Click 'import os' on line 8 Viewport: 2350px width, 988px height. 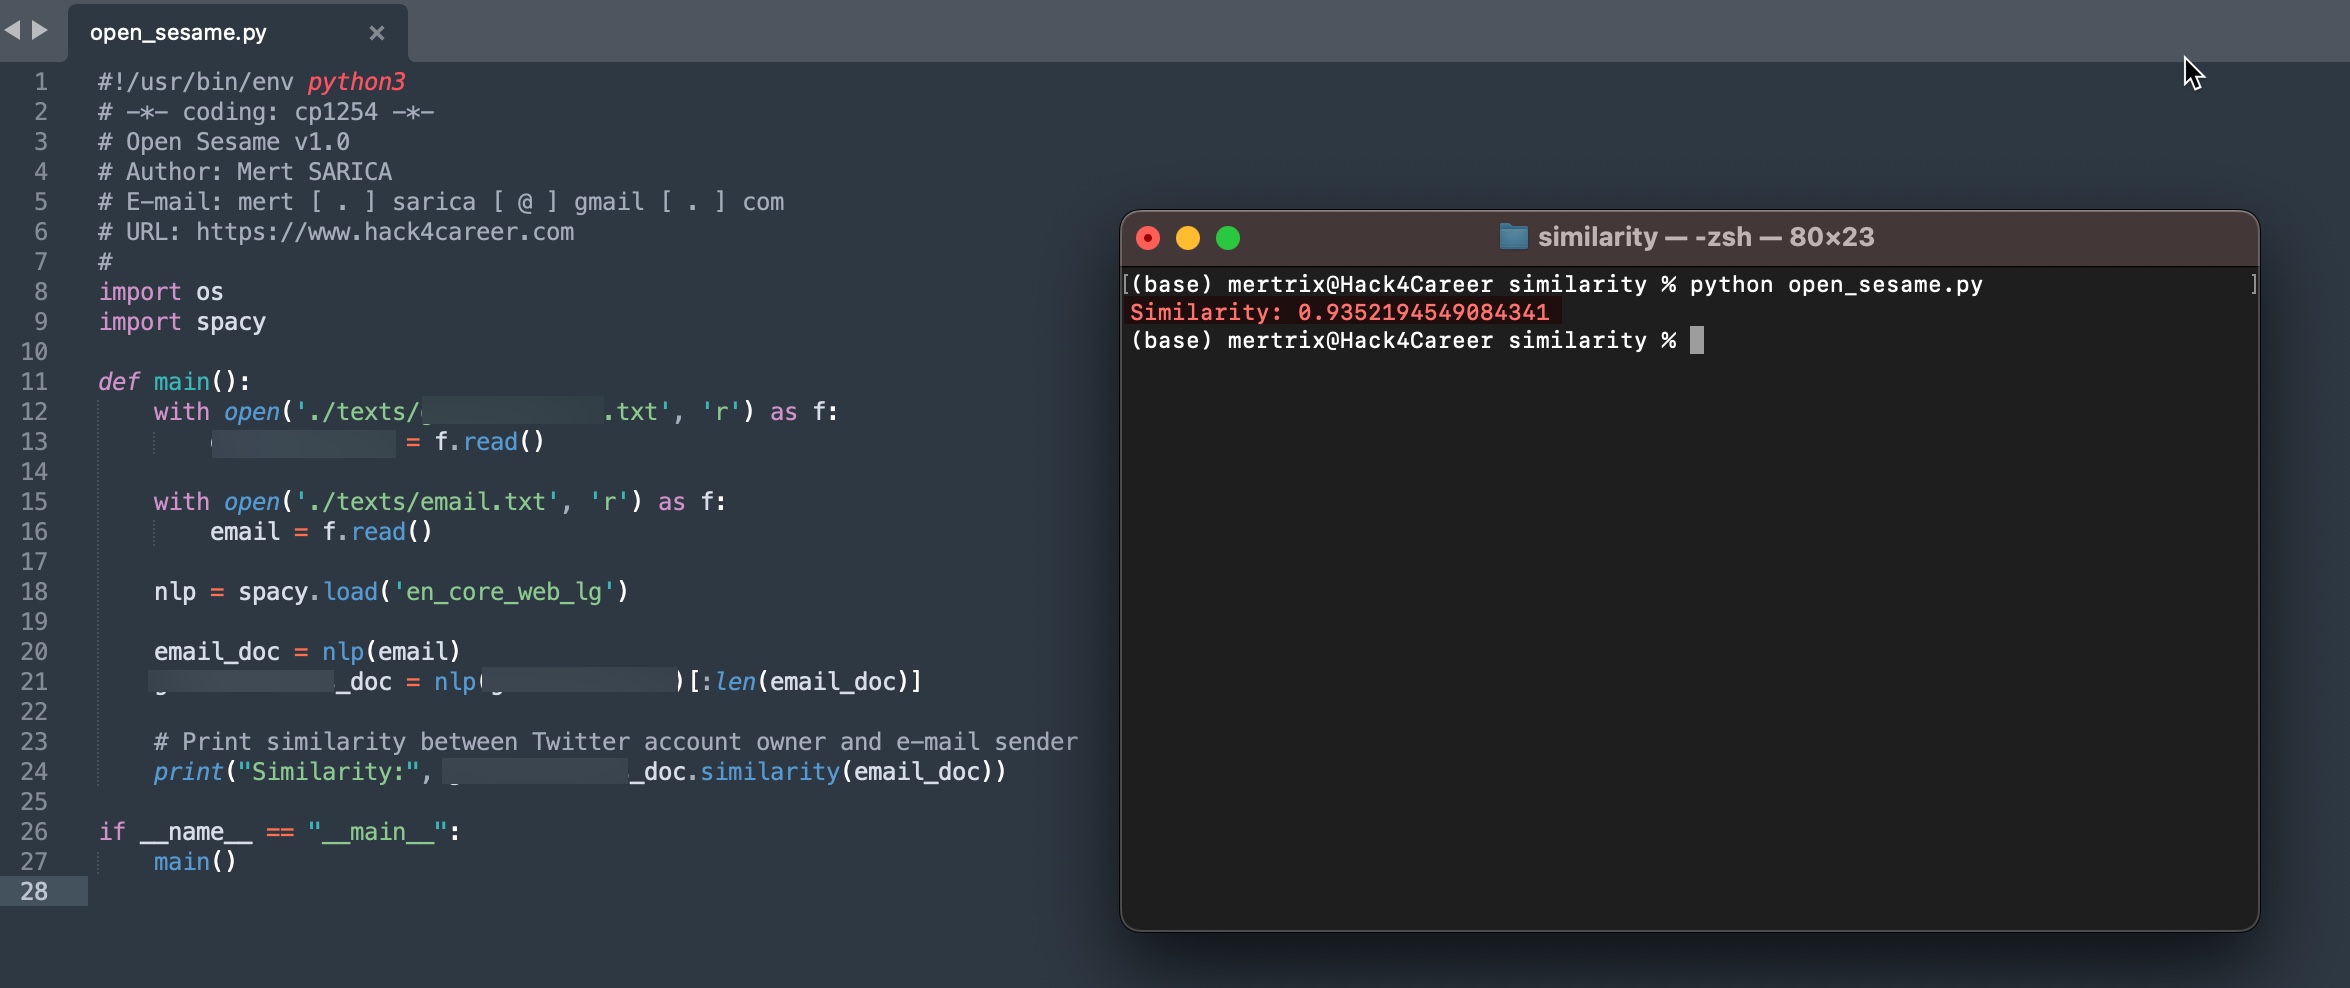point(161,292)
